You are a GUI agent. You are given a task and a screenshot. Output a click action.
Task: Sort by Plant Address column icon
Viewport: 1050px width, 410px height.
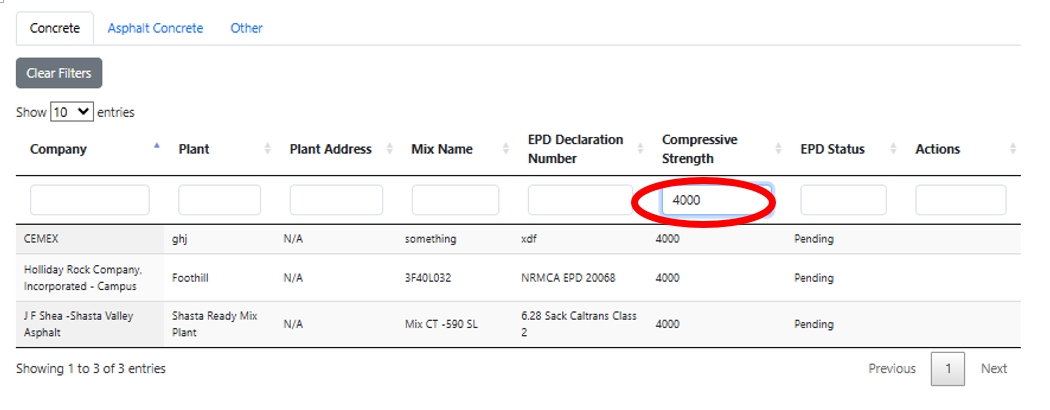click(389, 149)
